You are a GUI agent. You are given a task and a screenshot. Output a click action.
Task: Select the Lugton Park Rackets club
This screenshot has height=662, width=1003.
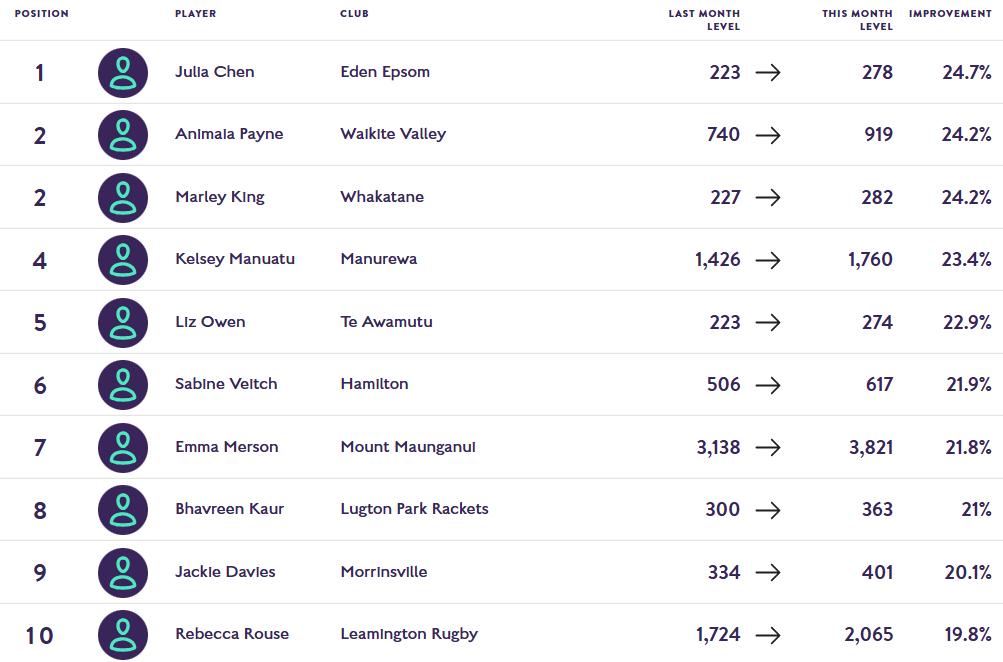pos(414,509)
